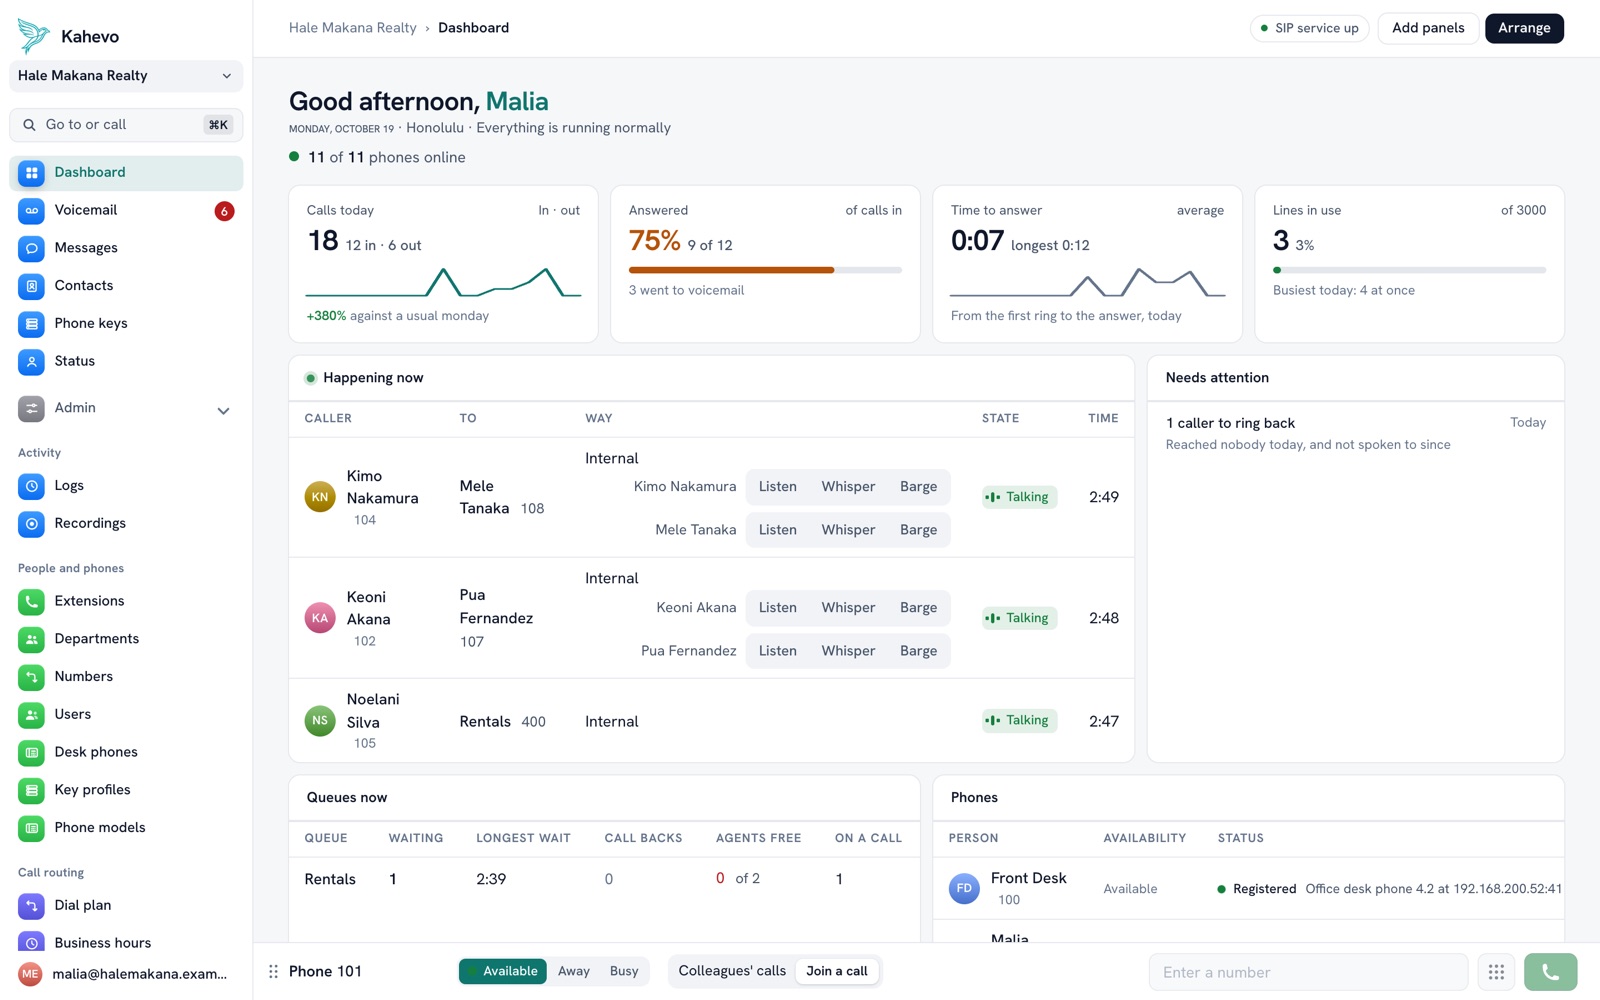
Task: Click the Departments icon
Action: [x=31, y=639]
